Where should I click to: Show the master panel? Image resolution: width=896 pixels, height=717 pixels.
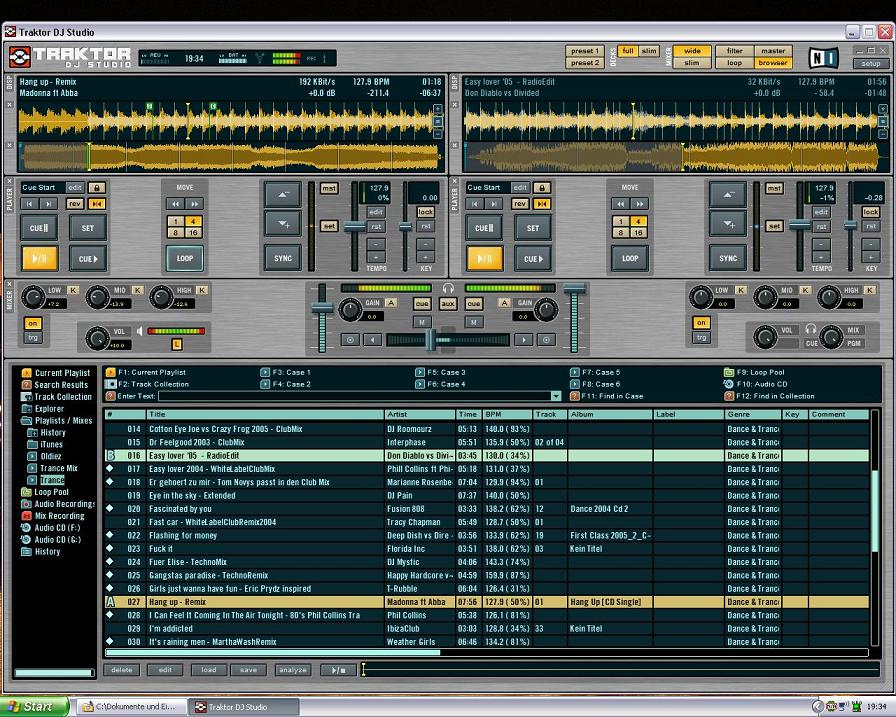(x=773, y=51)
